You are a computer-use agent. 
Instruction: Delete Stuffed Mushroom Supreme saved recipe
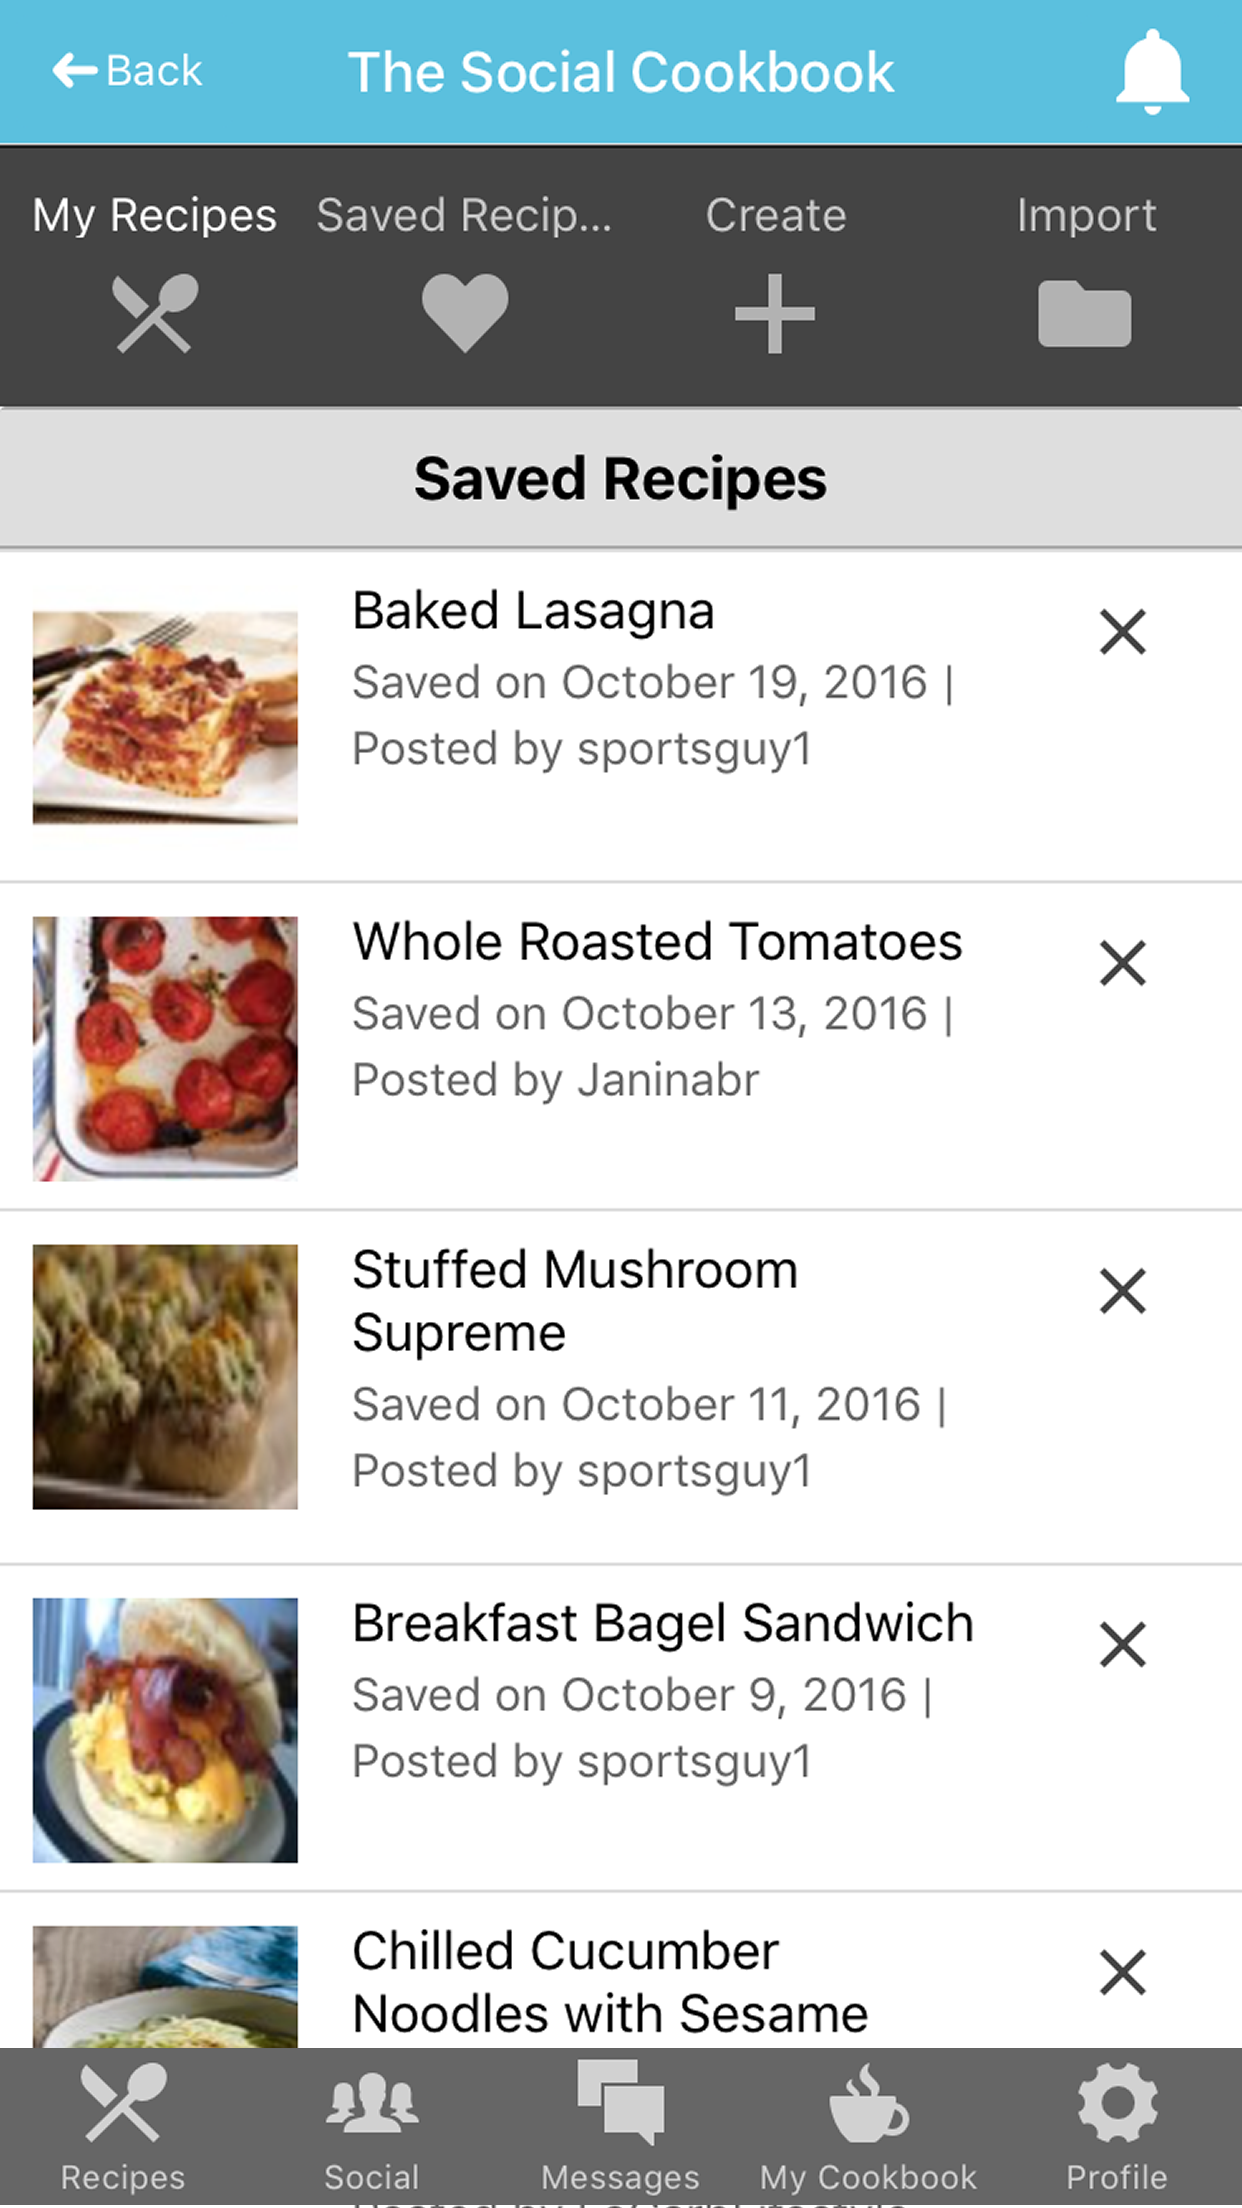(x=1122, y=1291)
